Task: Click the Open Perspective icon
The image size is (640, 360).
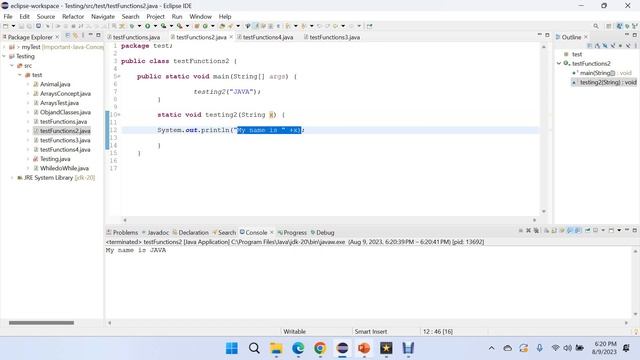Action: (609, 26)
